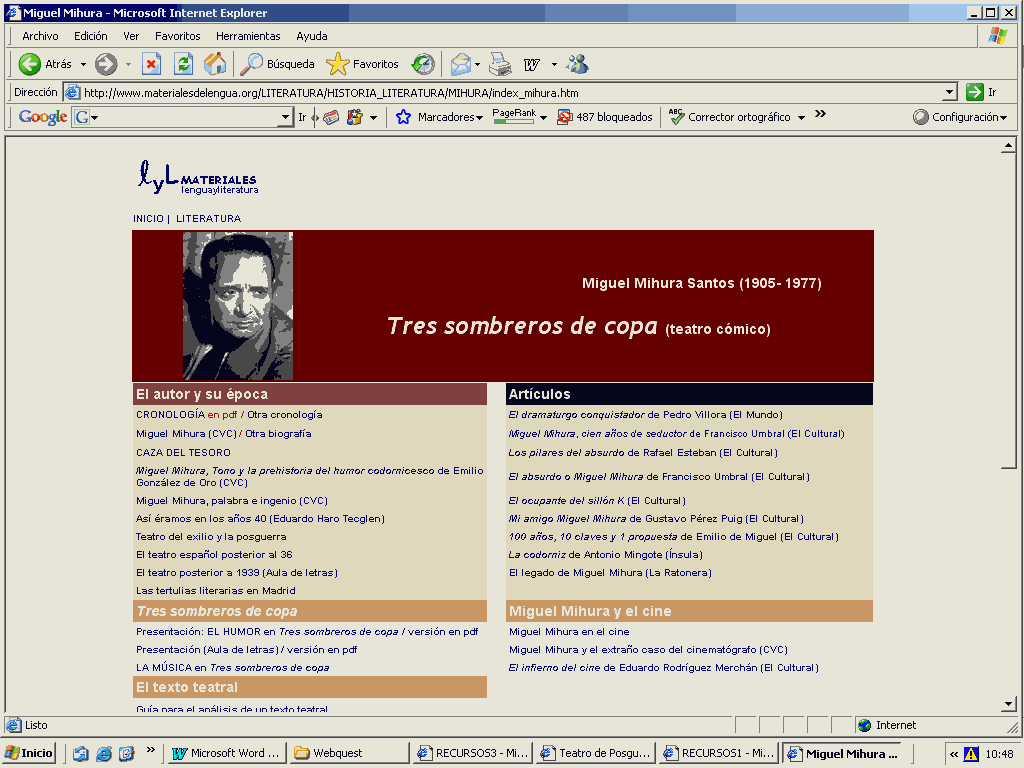Screen dimensions: 1024x768
Task: Launch Internet Explorer from quick launch
Action: 103,753
